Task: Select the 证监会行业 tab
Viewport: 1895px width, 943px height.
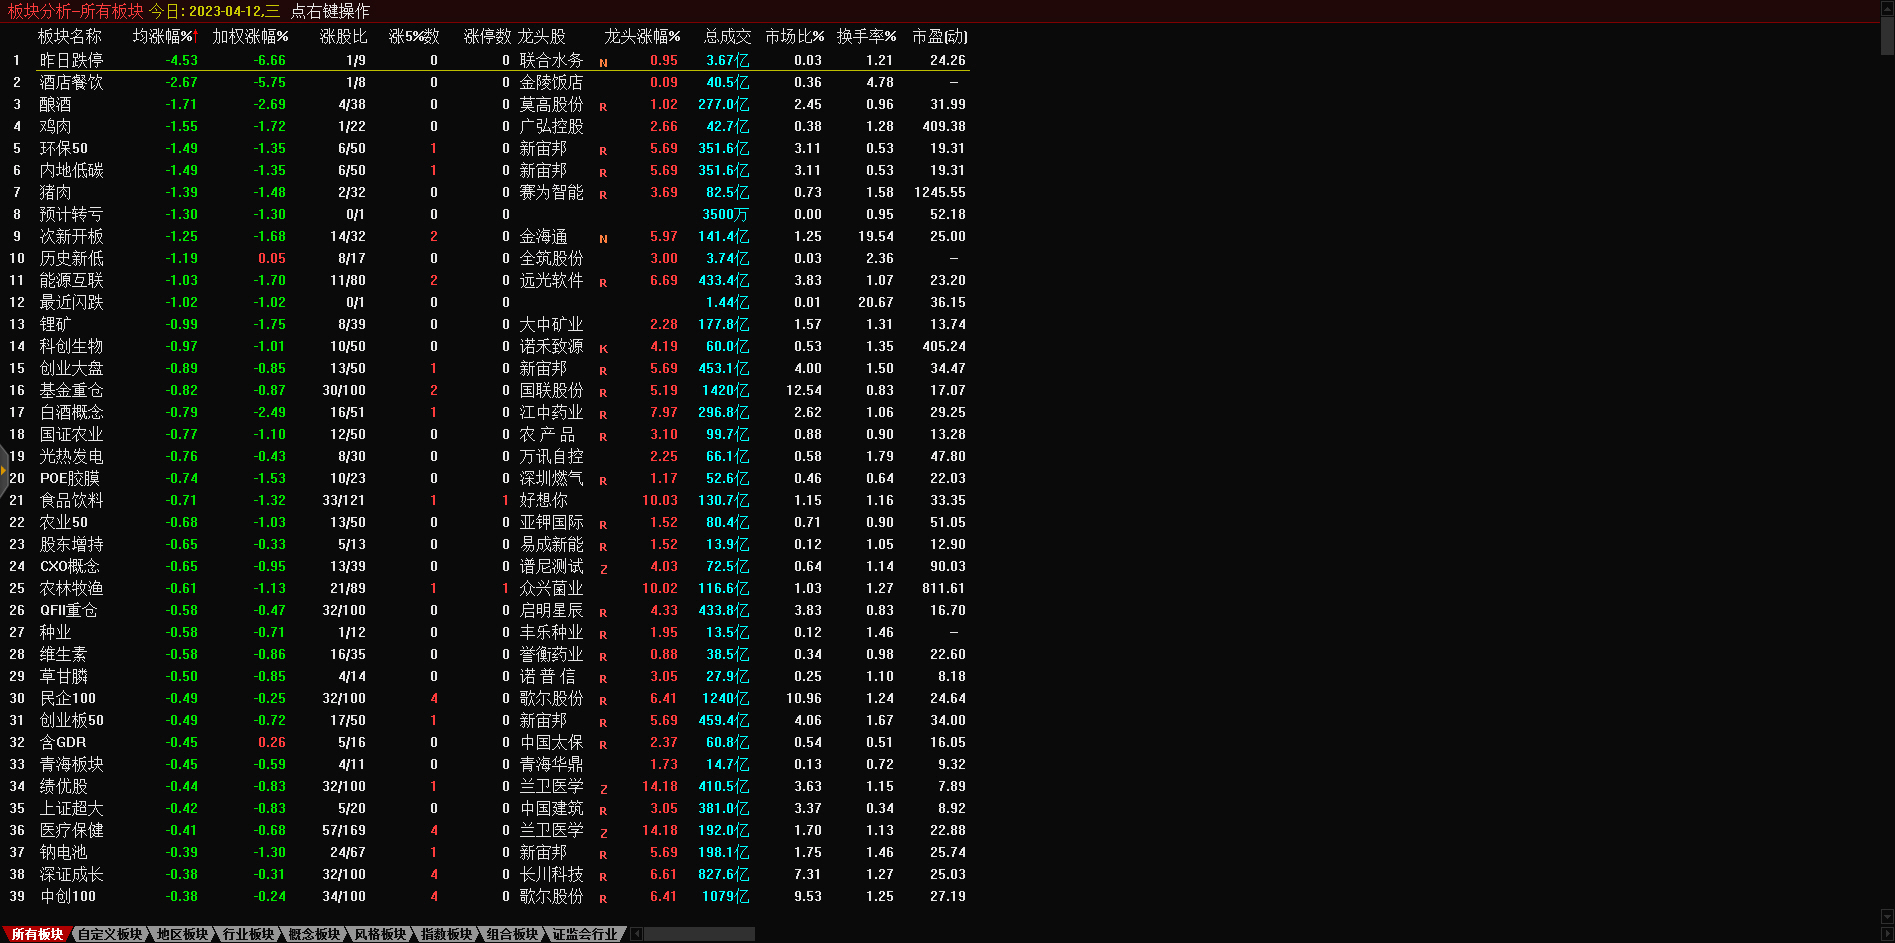Action: 585,934
